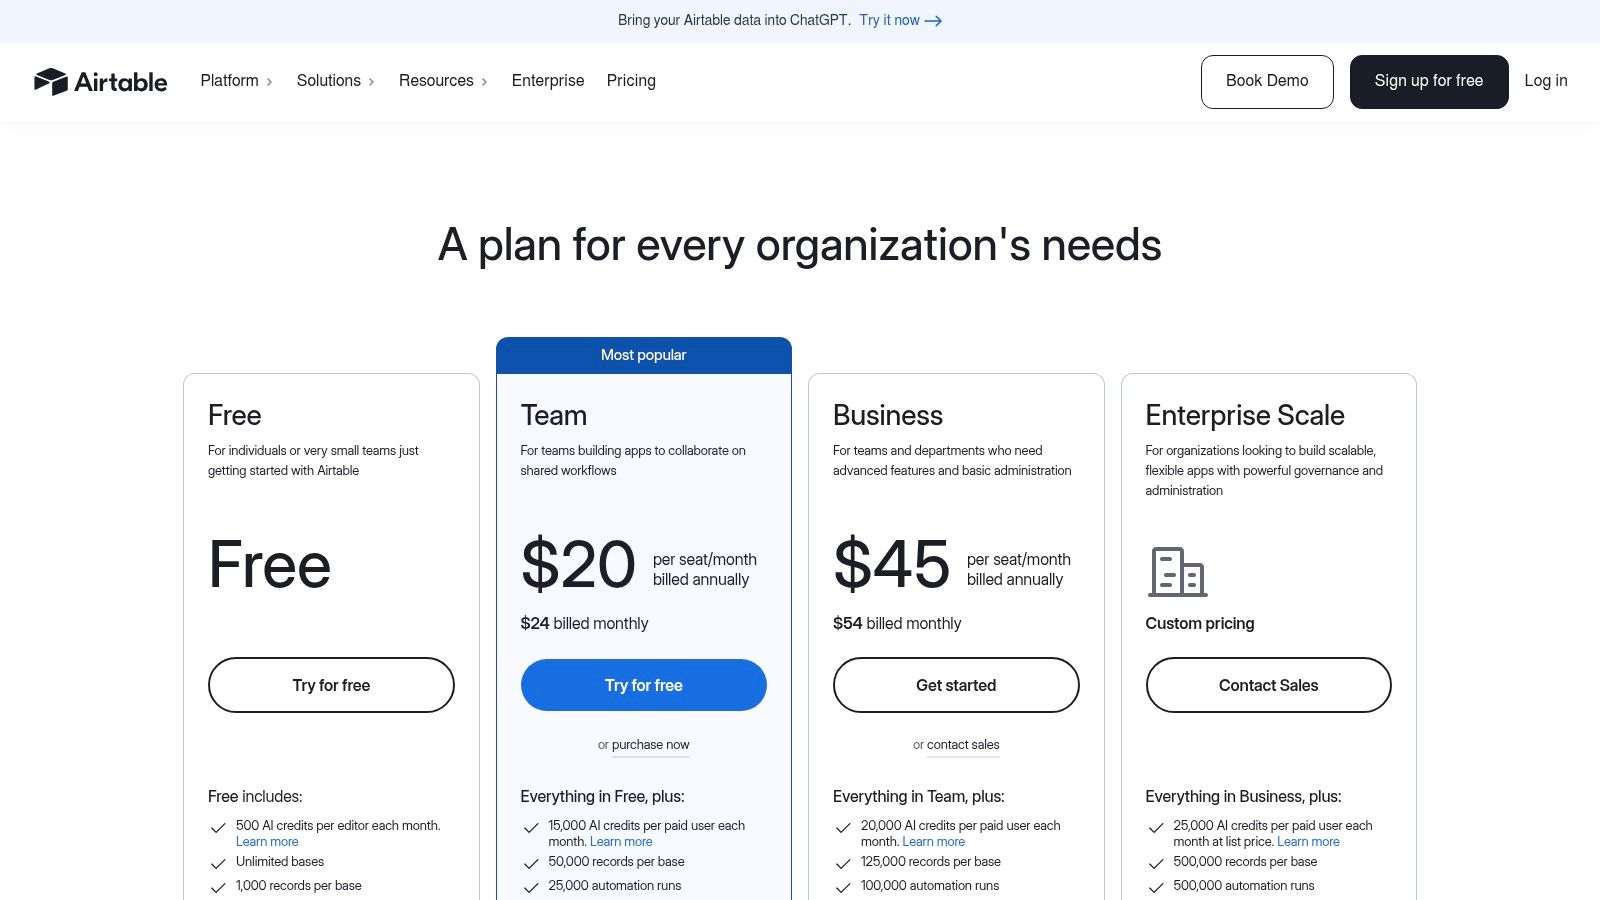Click the checkmark beside 500 AI credits
The height and width of the screenshot is (900, 1600).
click(x=217, y=827)
